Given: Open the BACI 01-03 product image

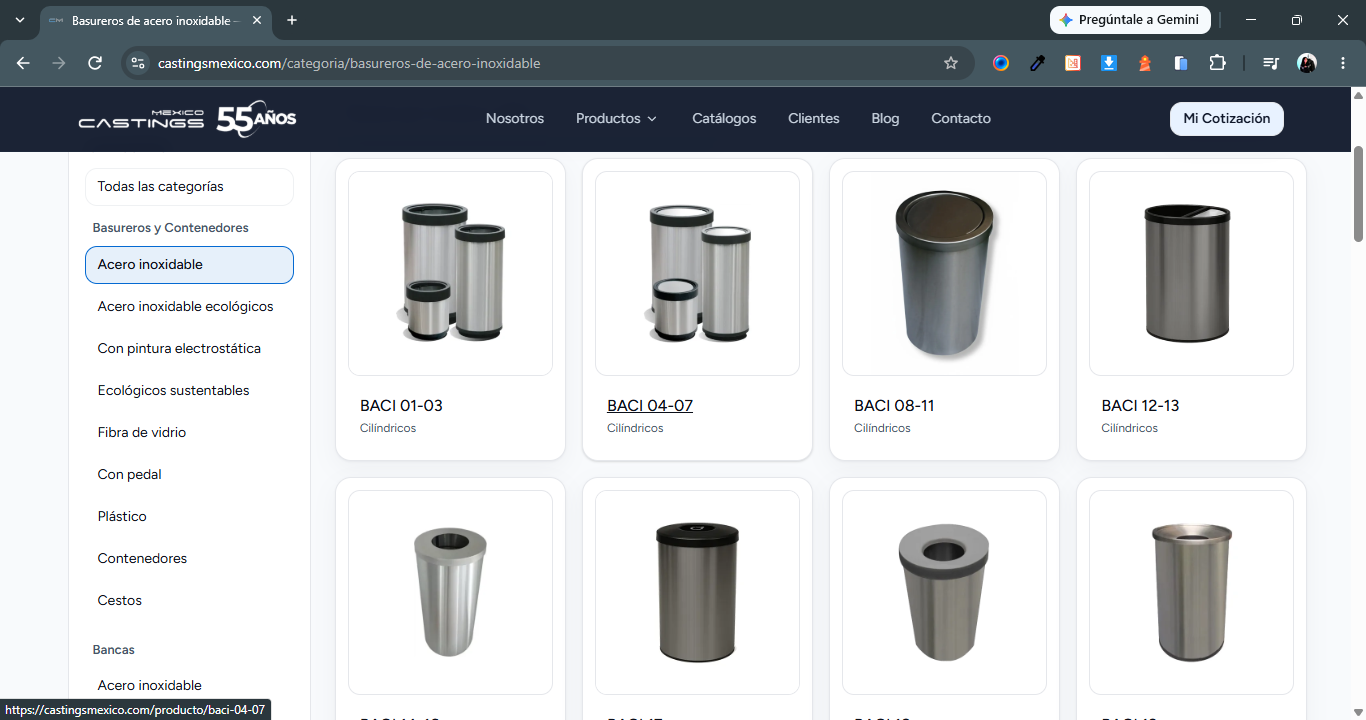Looking at the screenshot, I should coord(450,273).
